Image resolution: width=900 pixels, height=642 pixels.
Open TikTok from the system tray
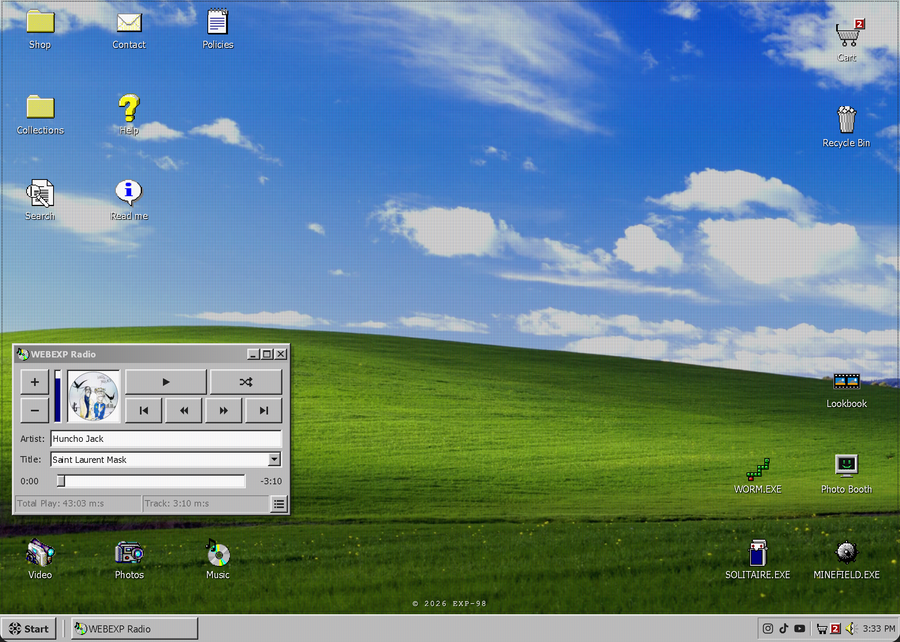[x=783, y=628]
